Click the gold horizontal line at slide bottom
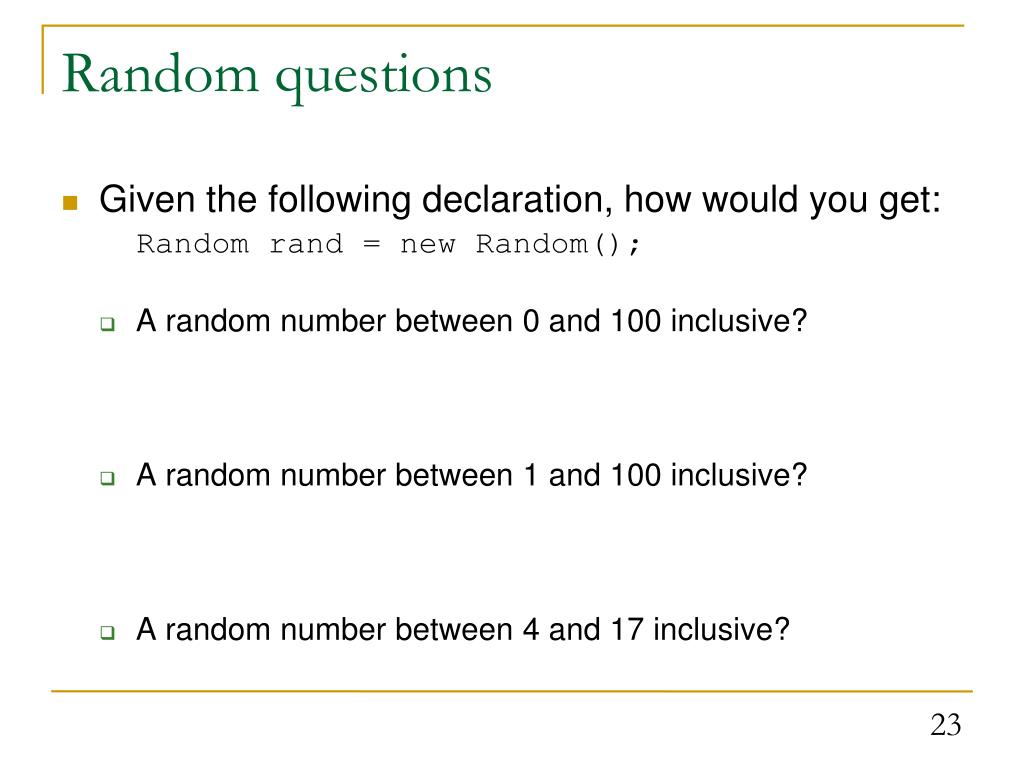Viewport: 1024px width, 768px height. pyautogui.click(x=511, y=691)
